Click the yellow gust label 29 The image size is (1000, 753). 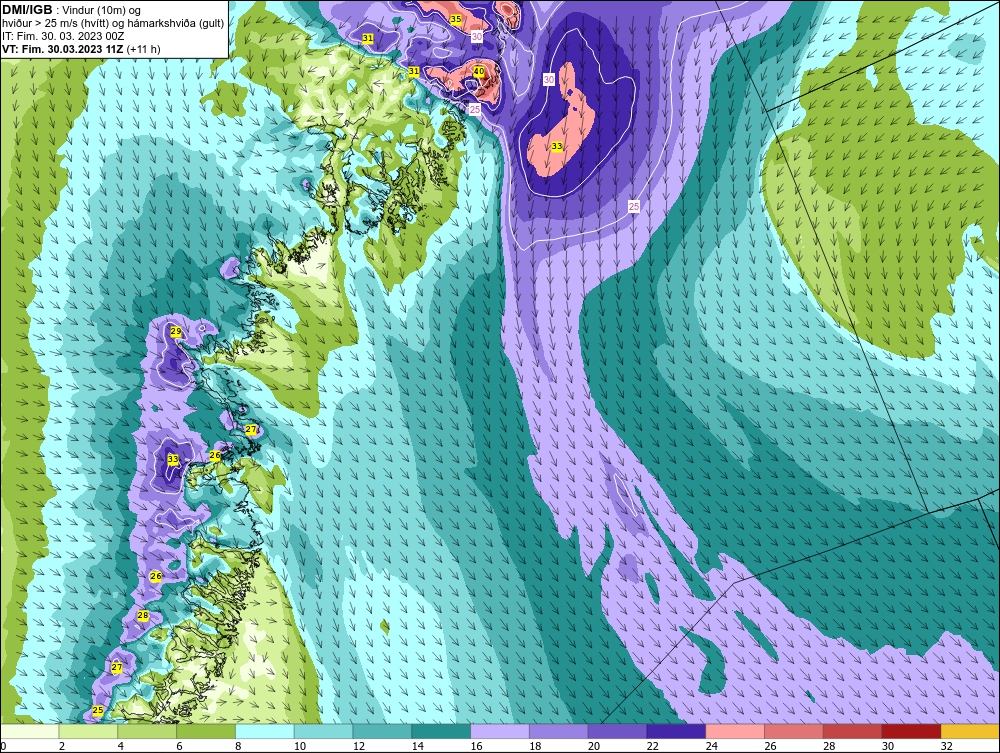(176, 331)
